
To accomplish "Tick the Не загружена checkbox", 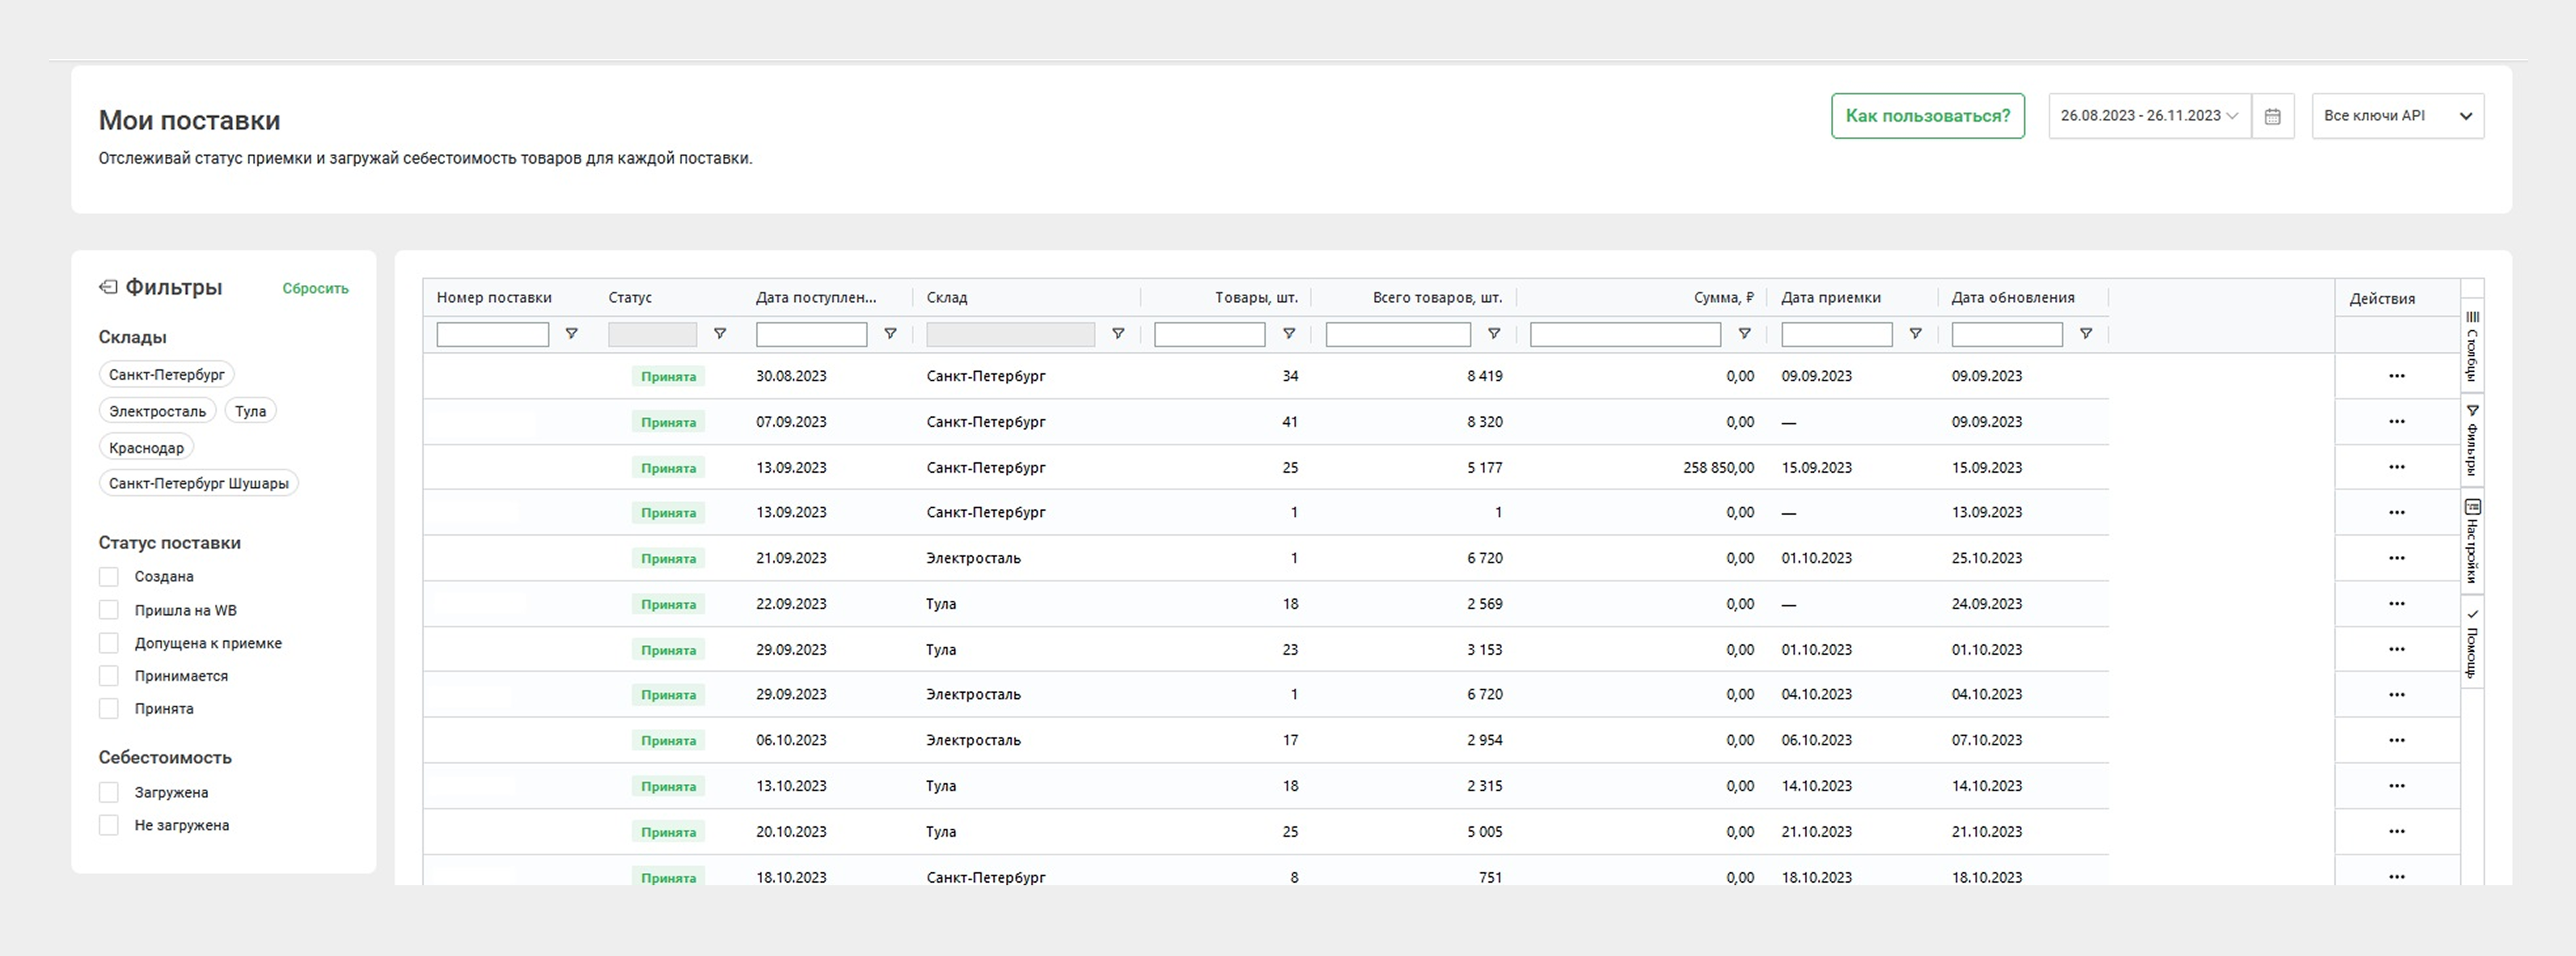I will tap(109, 826).
